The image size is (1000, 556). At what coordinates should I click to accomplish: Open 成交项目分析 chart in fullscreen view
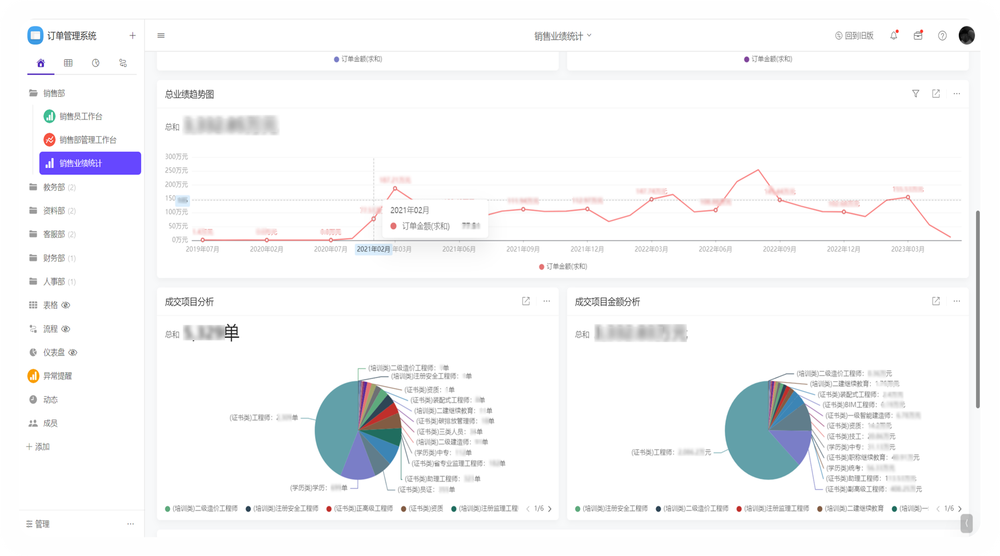pos(526,301)
